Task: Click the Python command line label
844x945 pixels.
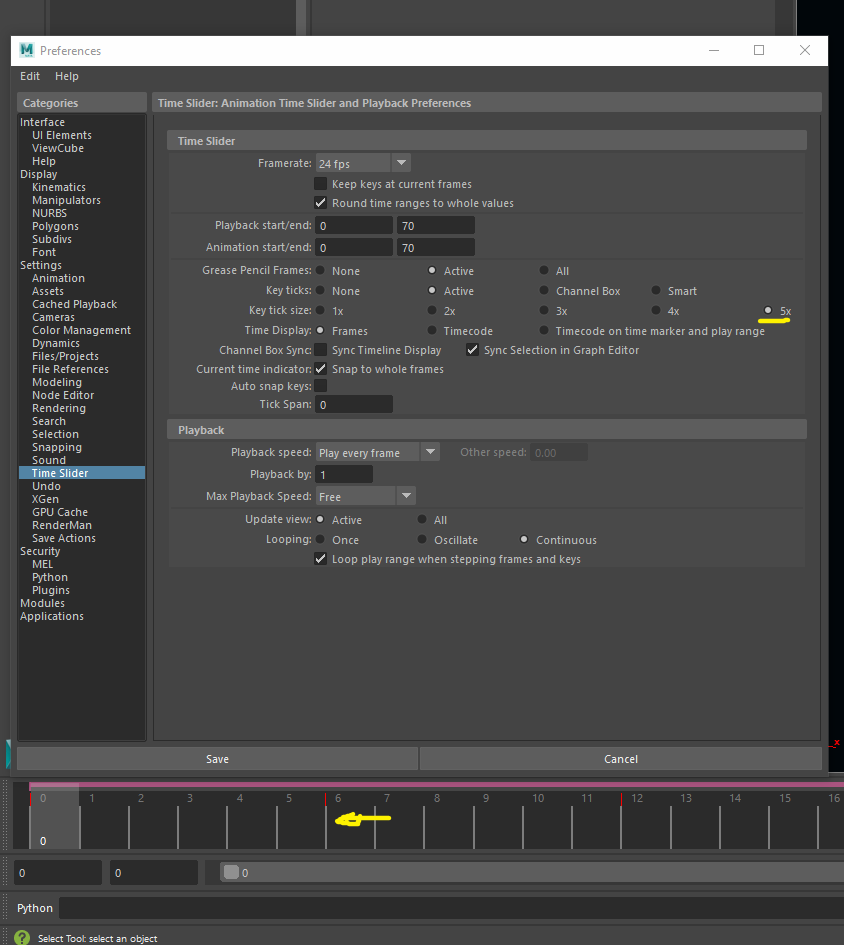Action: pyautogui.click(x=35, y=908)
